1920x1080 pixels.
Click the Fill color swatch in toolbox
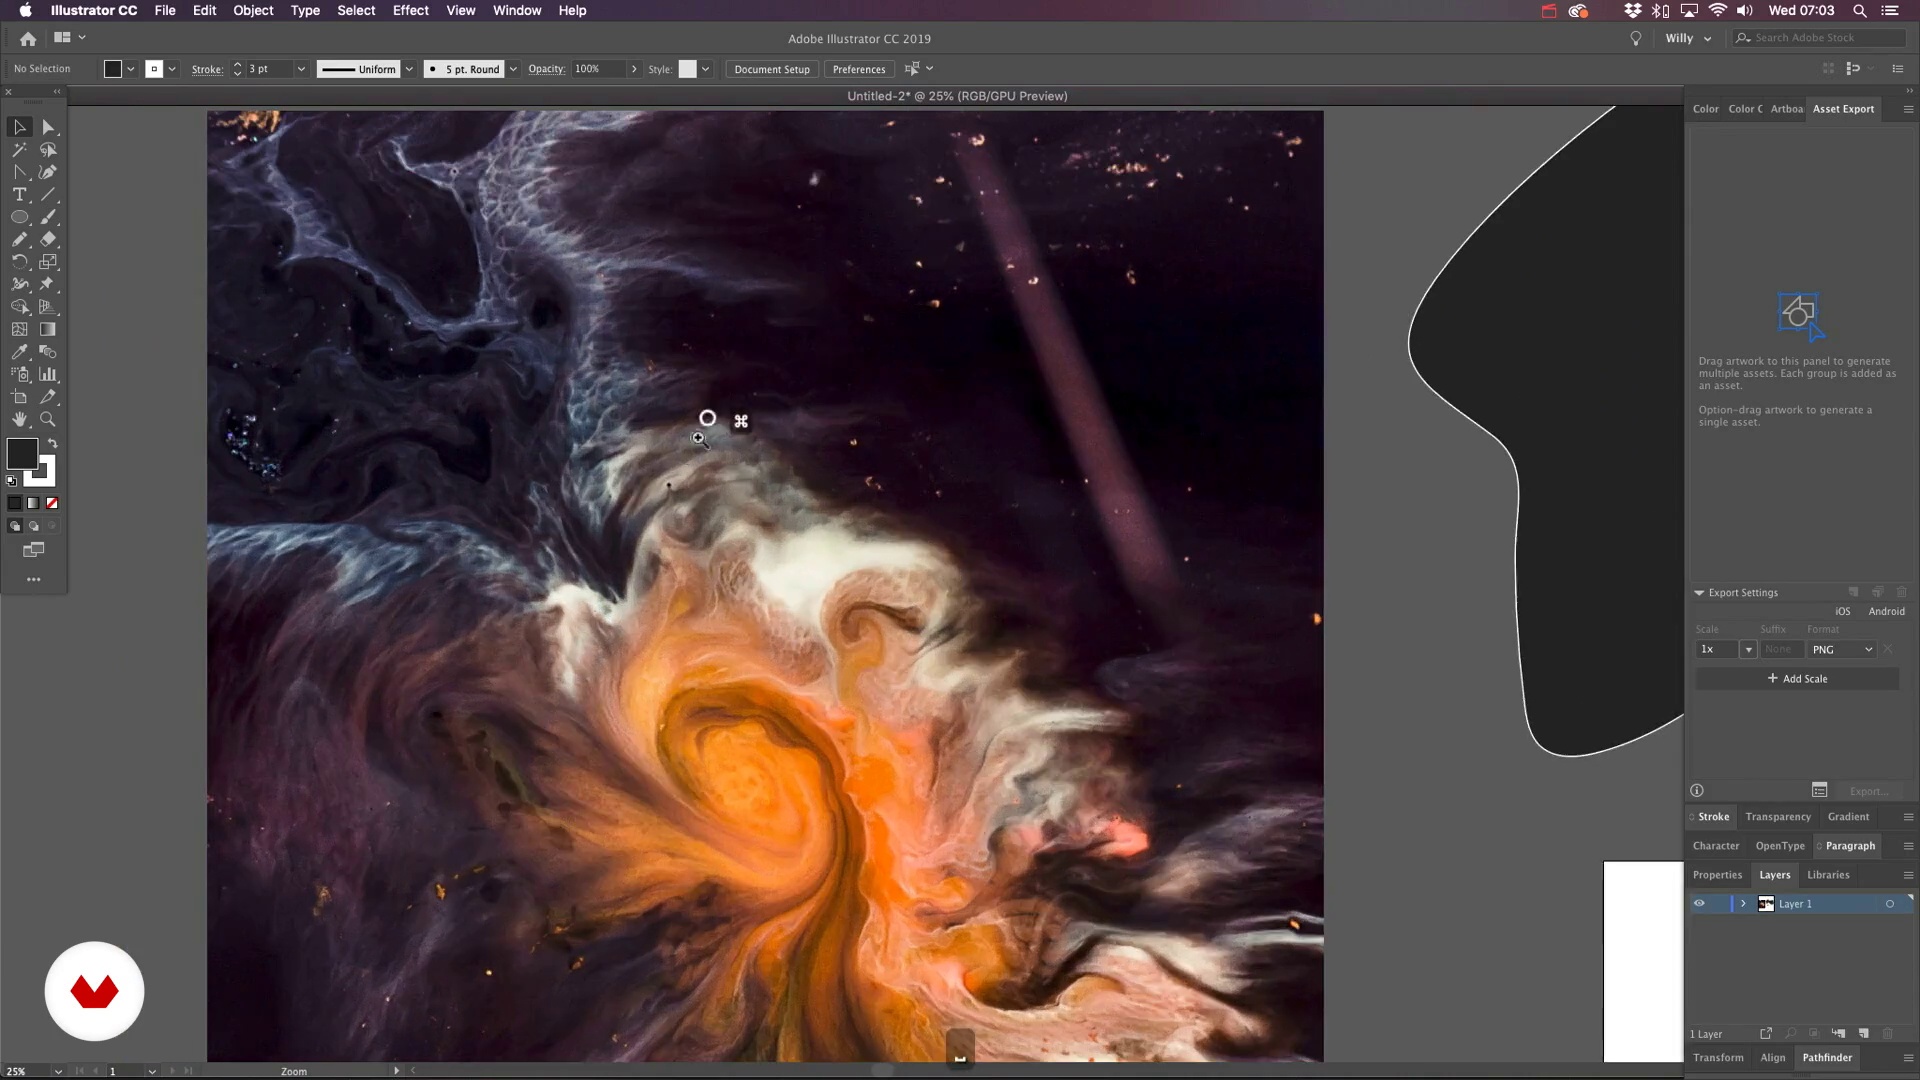[22, 454]
